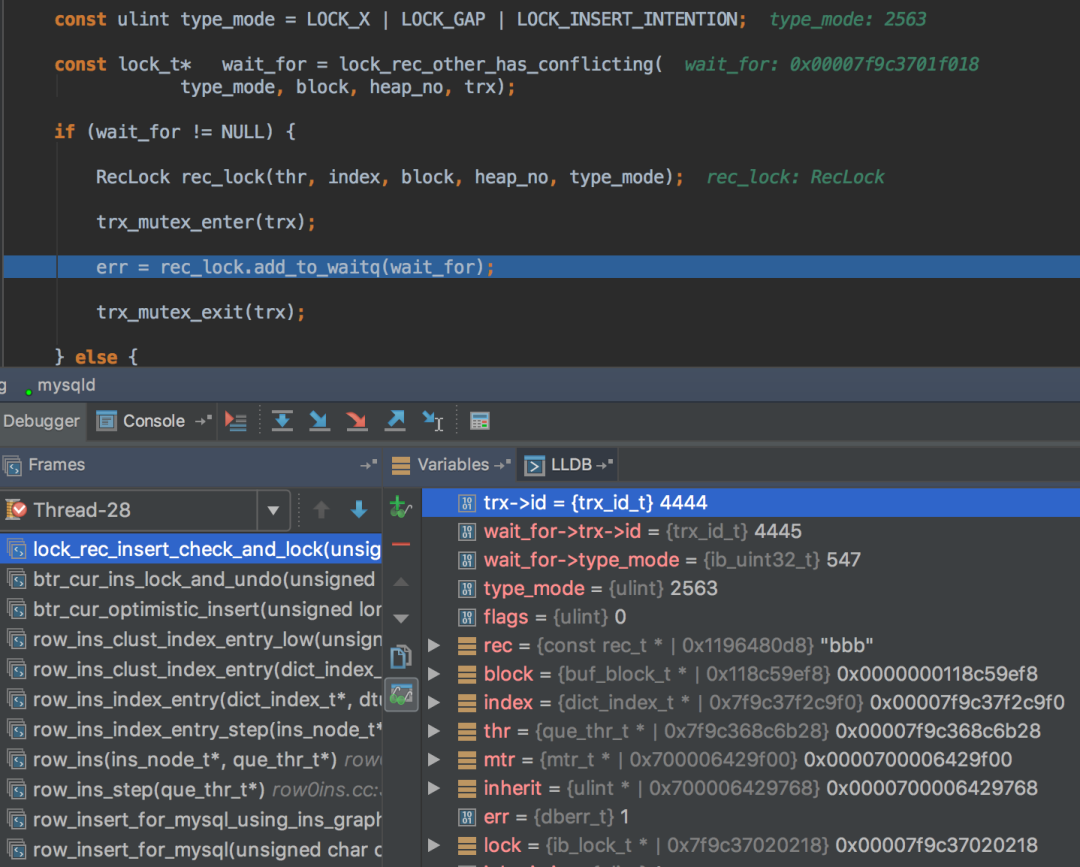The width and height of the screenshot is (1080, 867).
Task: Go to next frame down arrow
Action: [x=359, y=510]
